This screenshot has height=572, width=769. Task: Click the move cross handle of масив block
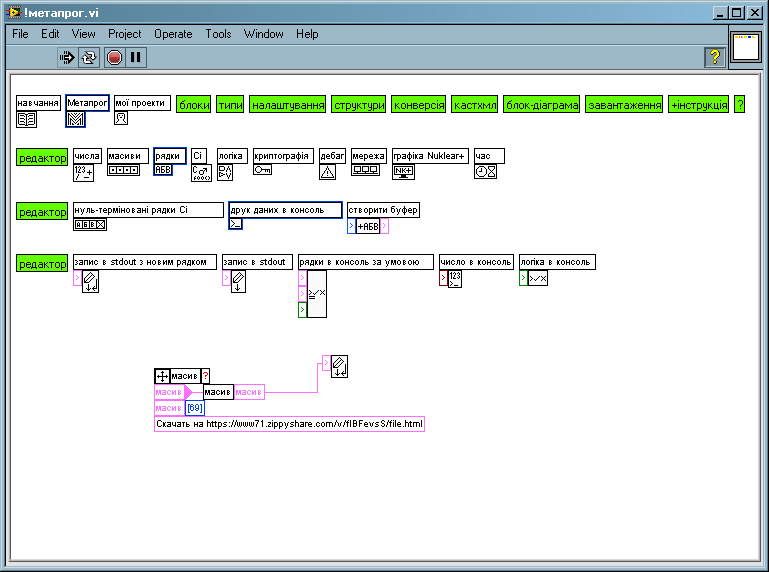point(162,376)
